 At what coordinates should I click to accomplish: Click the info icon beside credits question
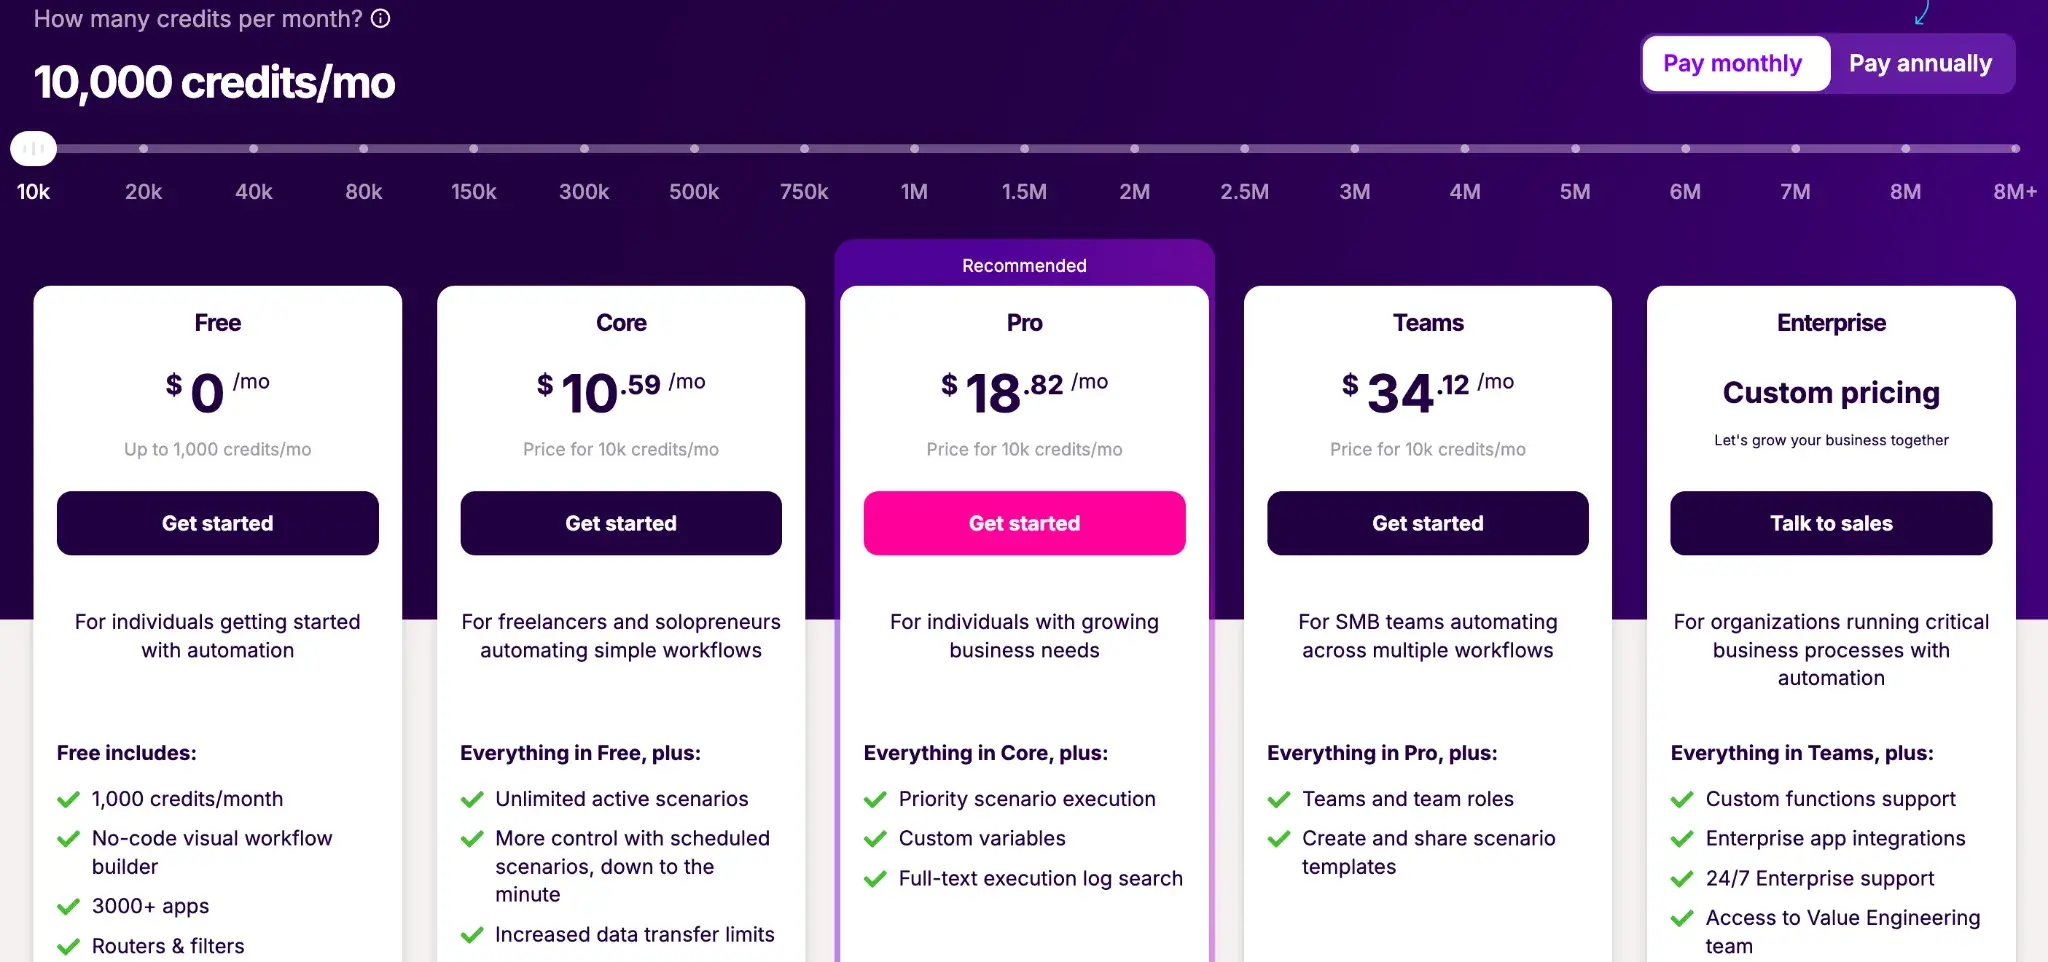tap(381, 19)
